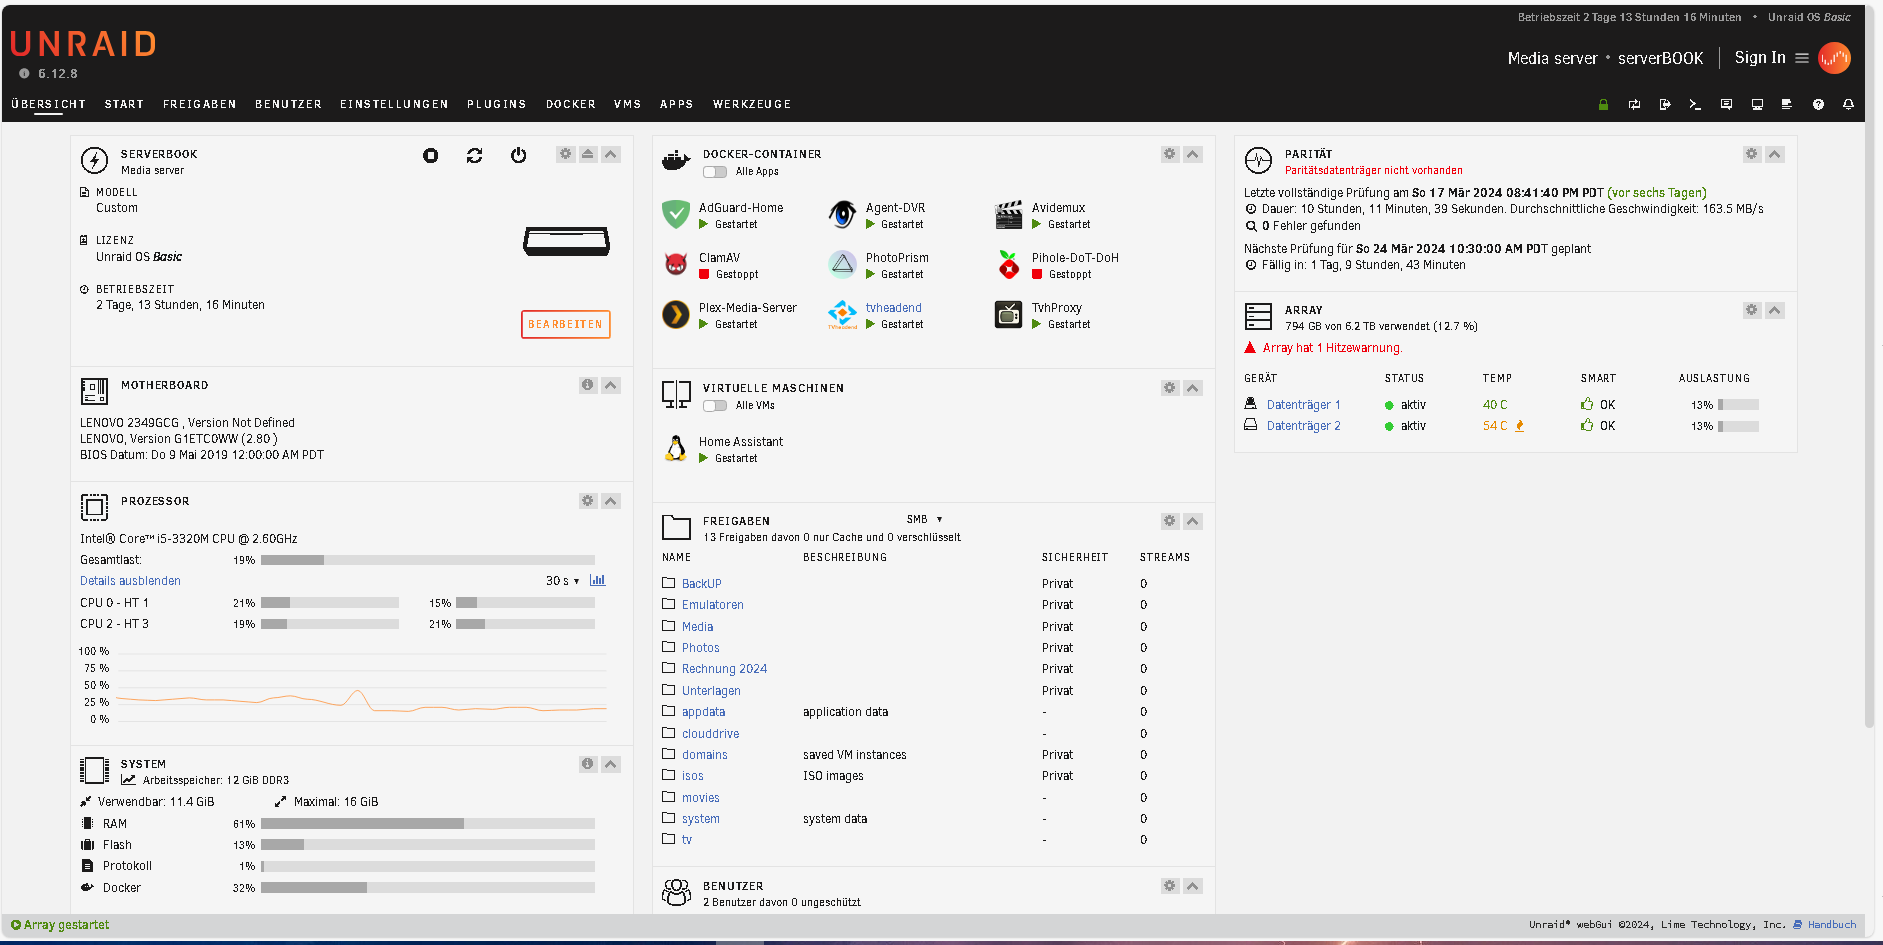The width and height of the screenshot is (1883, 945).
Task: Click the notification bell icon
Action: (1848, 104)
